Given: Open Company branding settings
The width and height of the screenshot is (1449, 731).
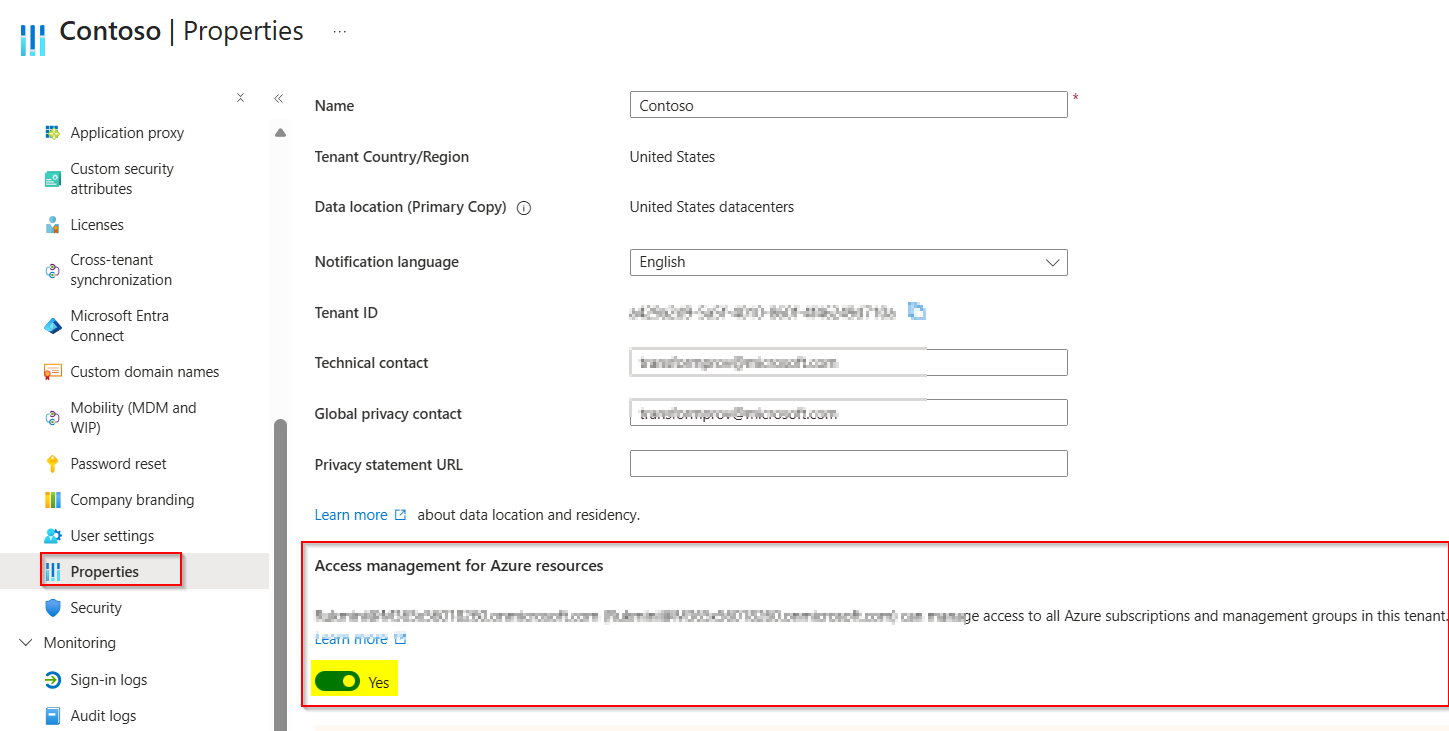Looking at the screenshot, I should (132, 500).
